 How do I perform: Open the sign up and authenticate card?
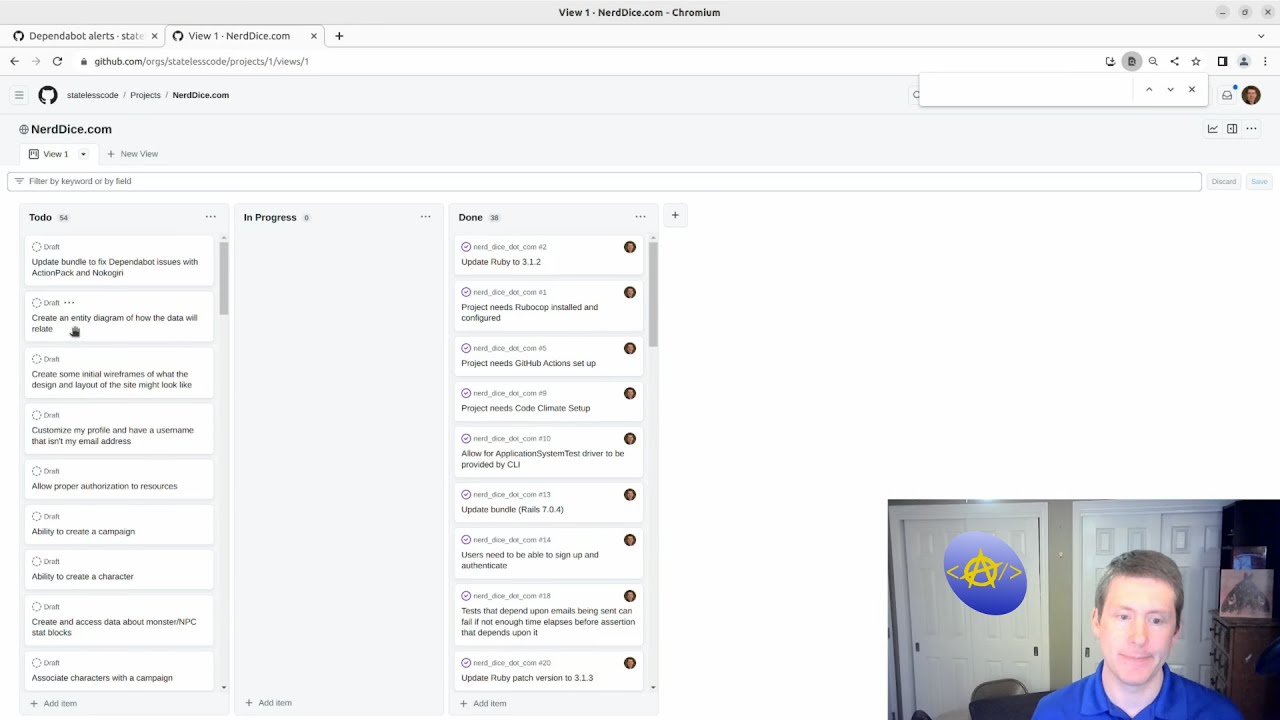tap(548, 554)
